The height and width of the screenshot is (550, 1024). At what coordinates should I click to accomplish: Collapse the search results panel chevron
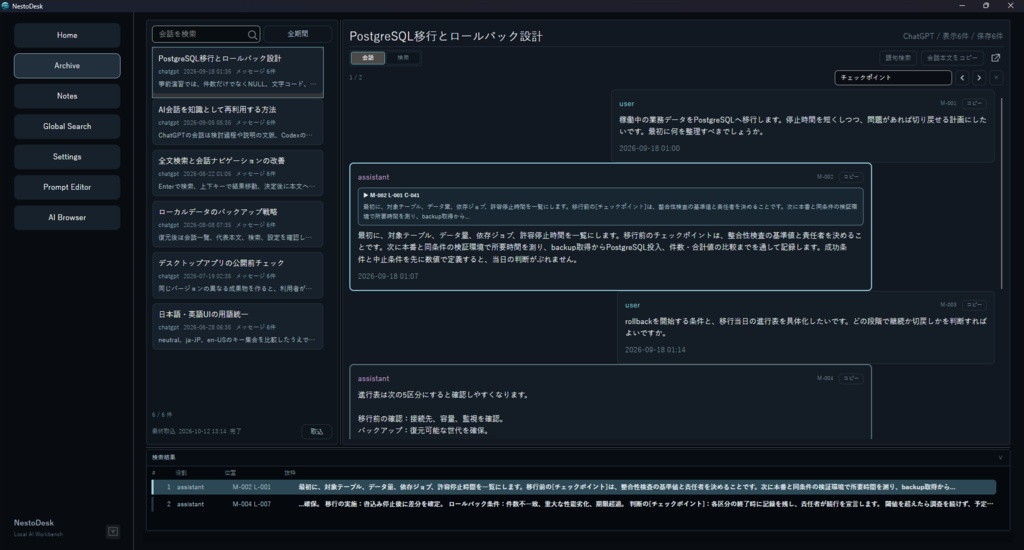[1000, 458]
